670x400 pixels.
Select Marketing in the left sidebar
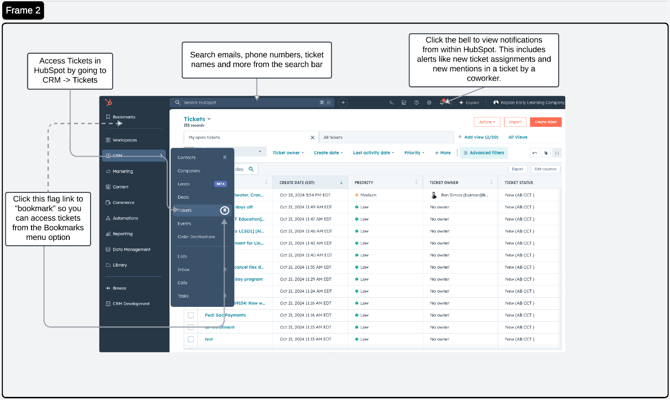(x=123, y=171)
